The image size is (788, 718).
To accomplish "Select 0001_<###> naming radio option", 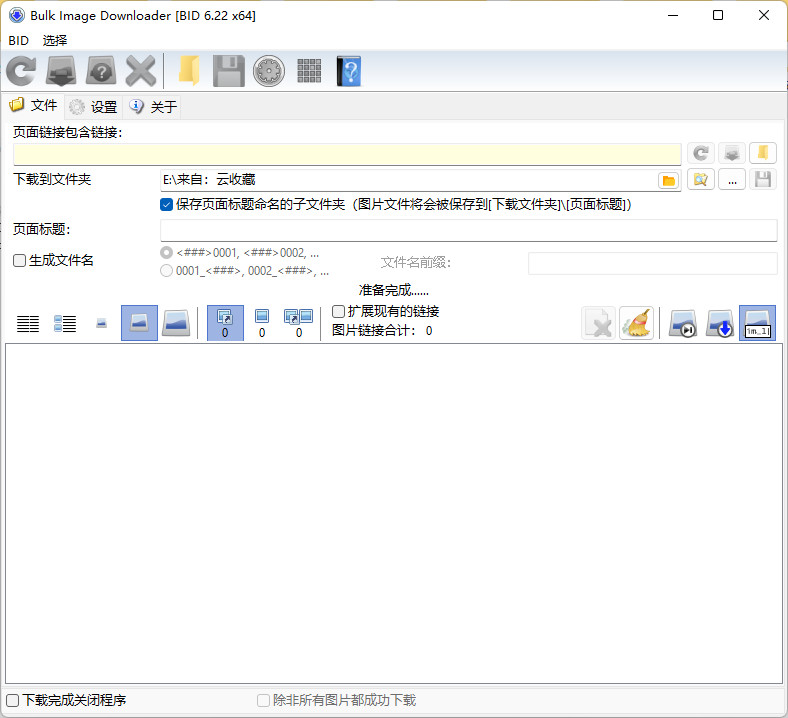I will coord(166,271).
